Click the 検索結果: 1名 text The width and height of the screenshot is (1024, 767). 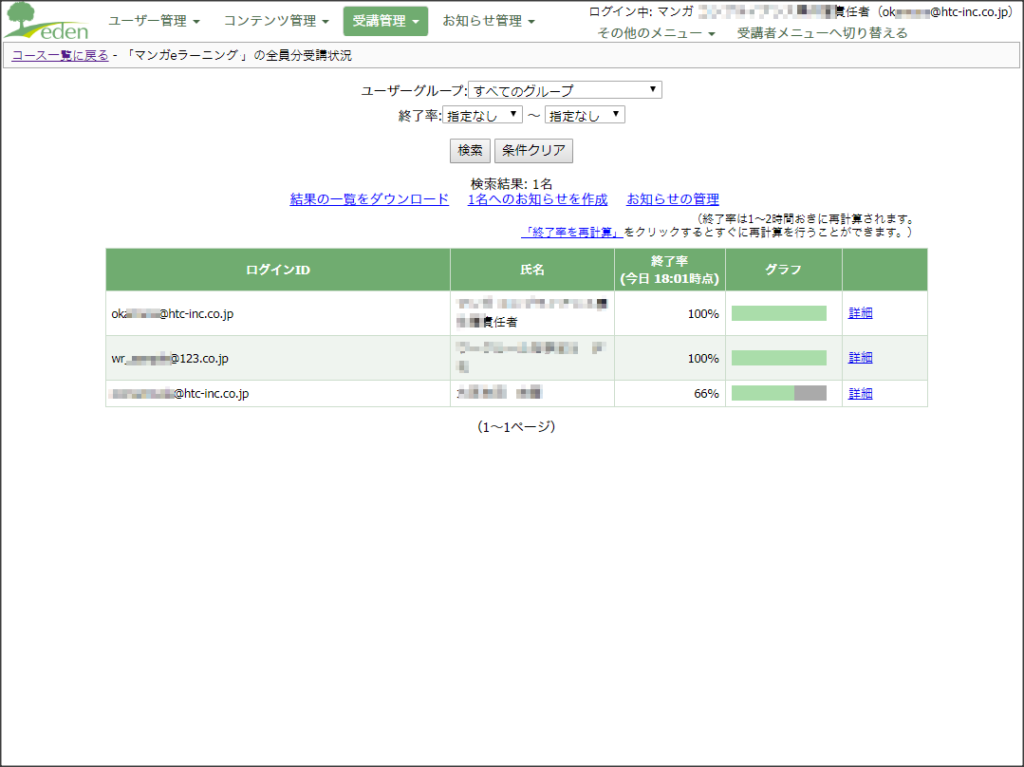point(511,184)
